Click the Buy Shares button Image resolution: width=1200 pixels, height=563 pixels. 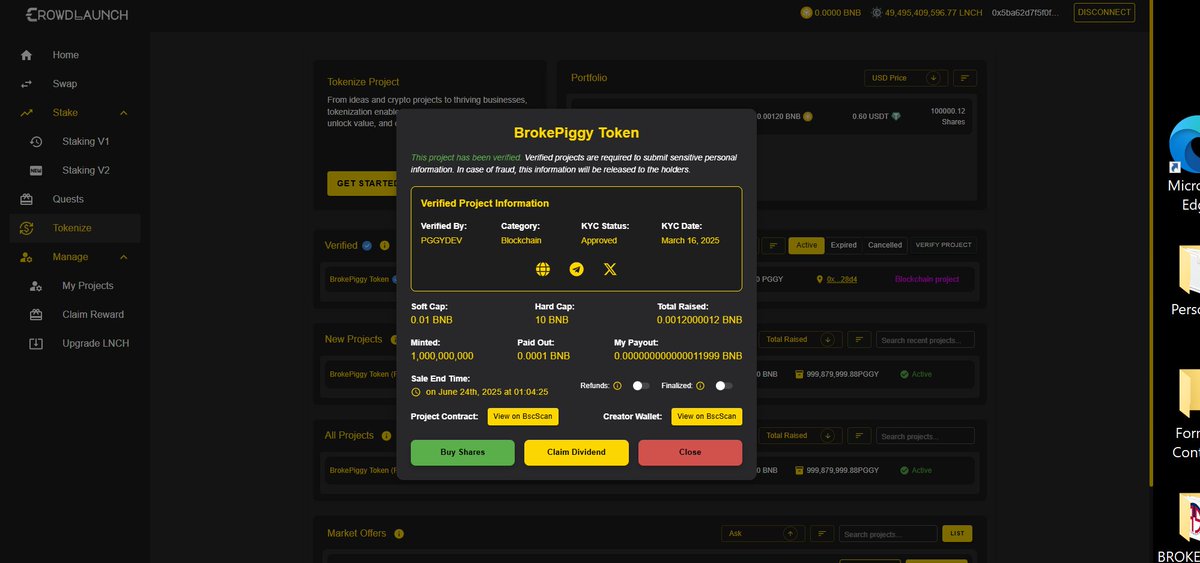tap(462, 452)
